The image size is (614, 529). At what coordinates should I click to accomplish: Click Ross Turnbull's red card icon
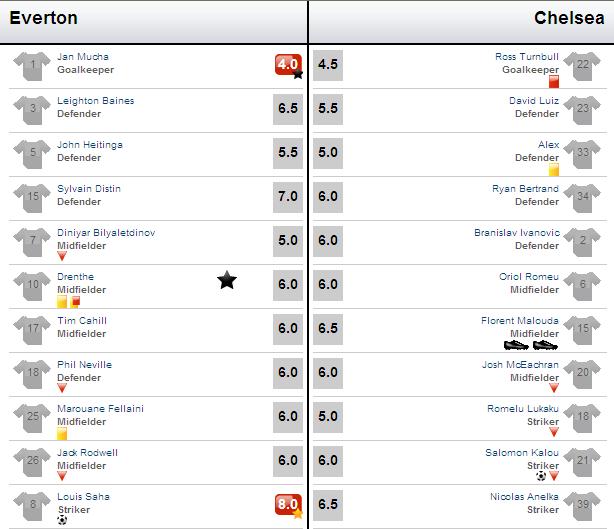click(x=554, y=82)
